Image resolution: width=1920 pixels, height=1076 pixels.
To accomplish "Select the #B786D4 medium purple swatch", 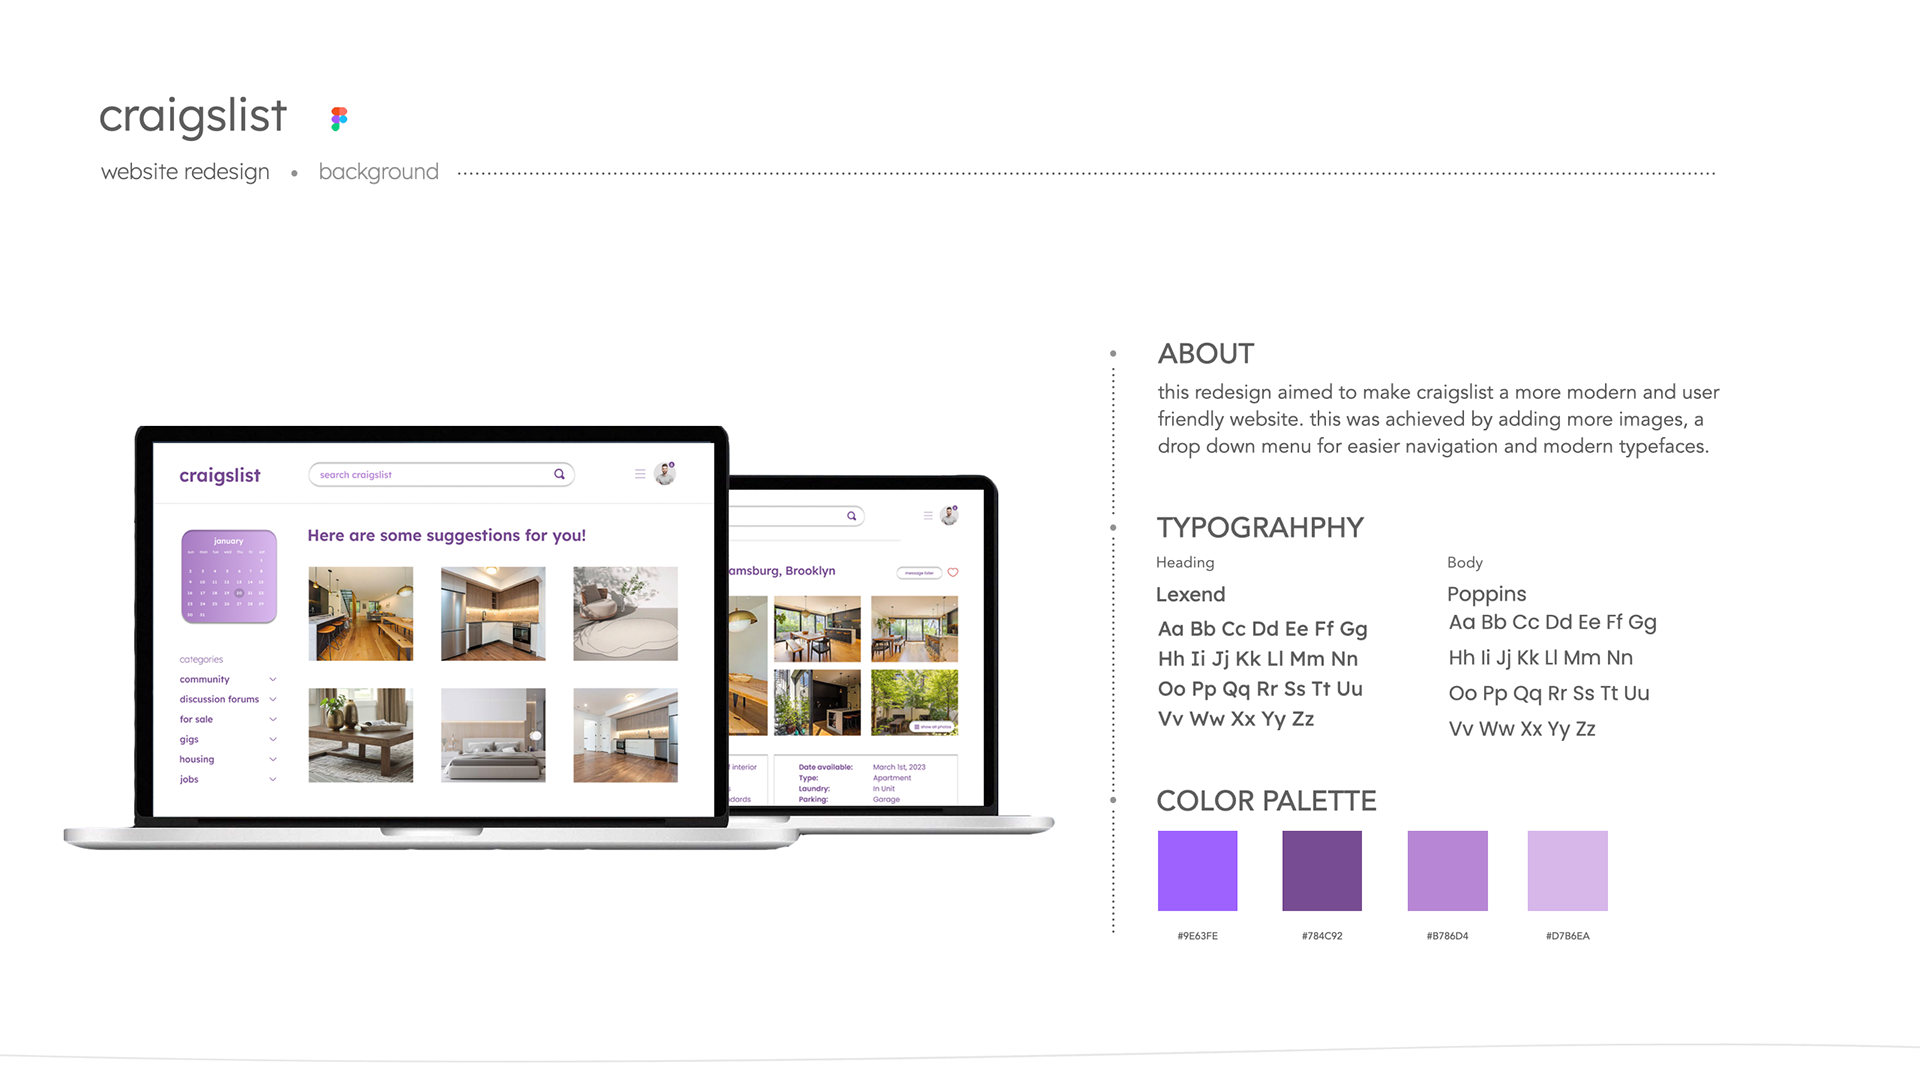I will point(1447,870).
